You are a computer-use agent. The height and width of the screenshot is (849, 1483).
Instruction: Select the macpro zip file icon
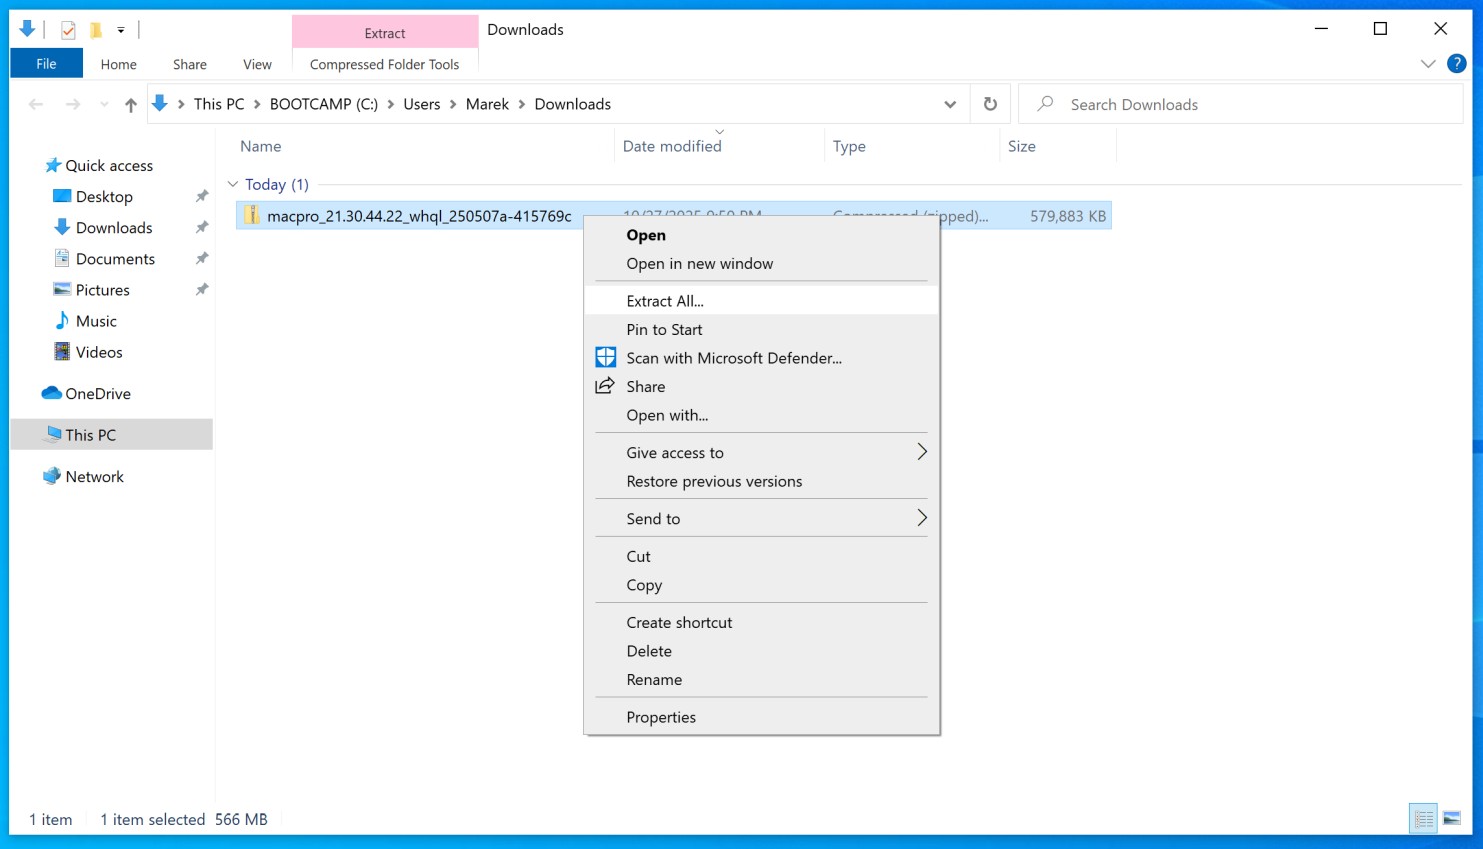click(251, 215)
